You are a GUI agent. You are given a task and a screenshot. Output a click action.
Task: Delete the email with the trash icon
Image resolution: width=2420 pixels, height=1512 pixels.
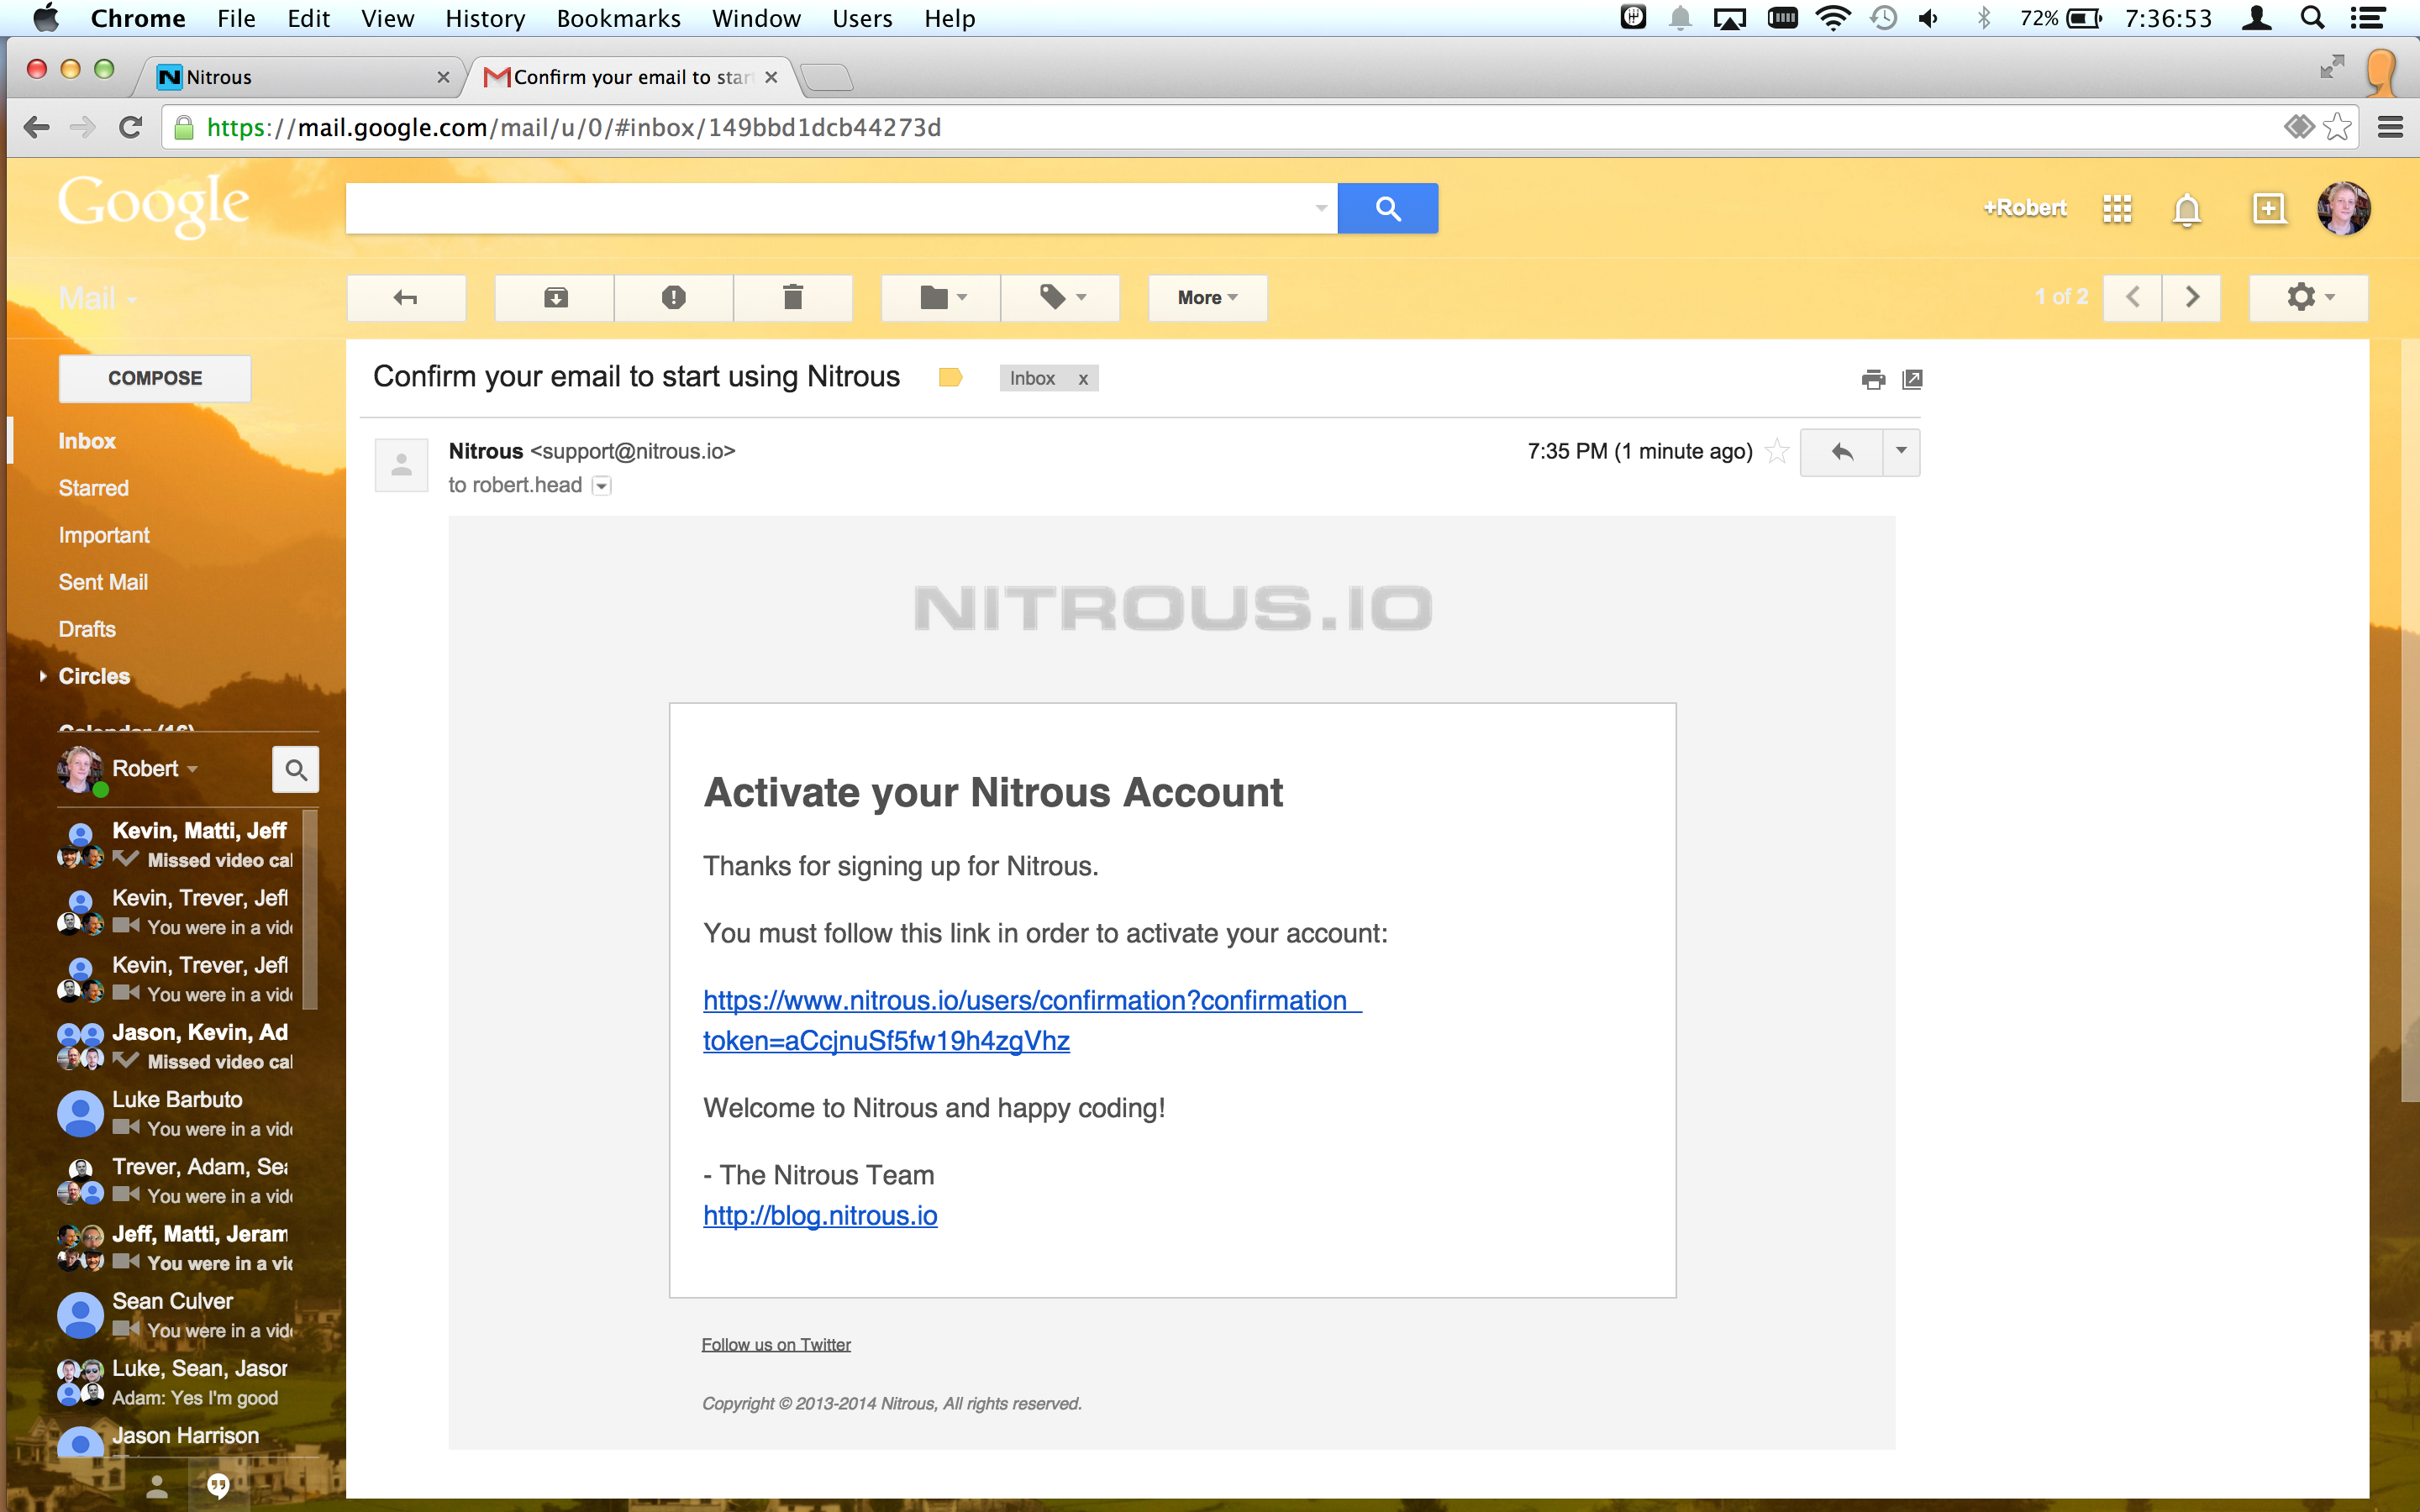point(792,297)
